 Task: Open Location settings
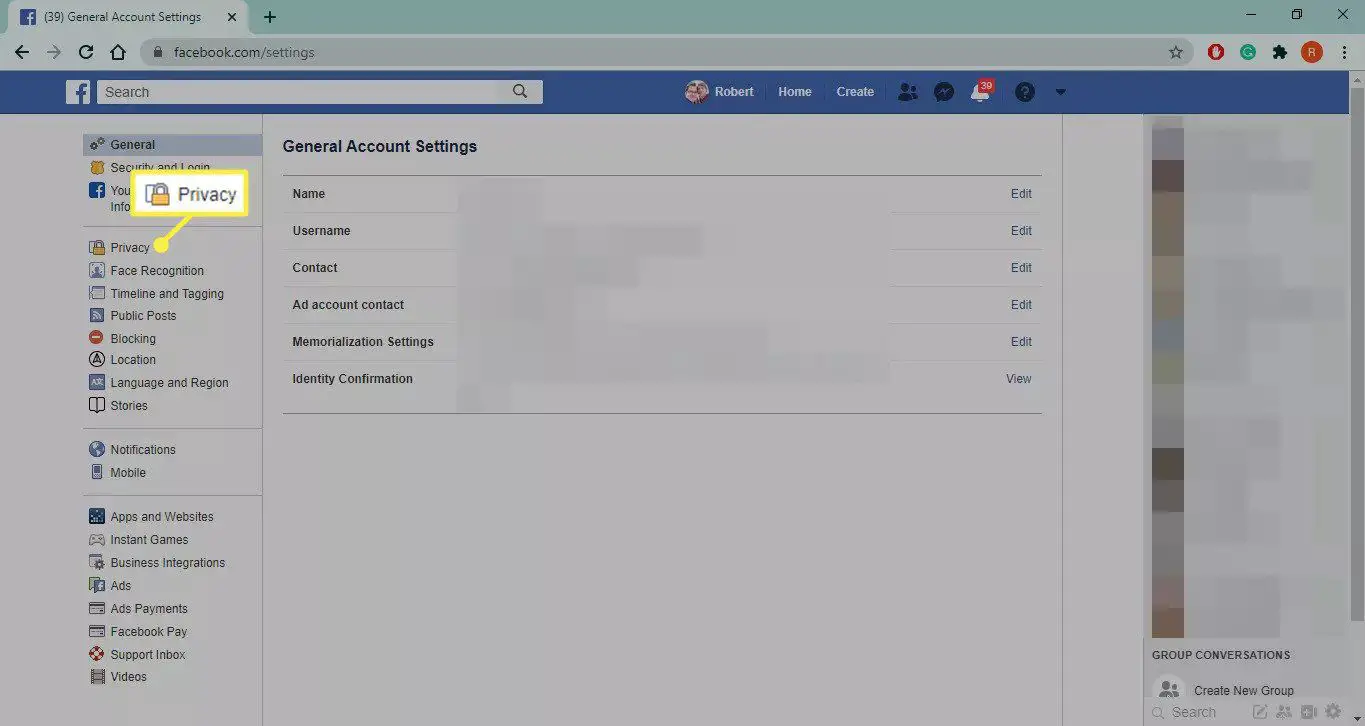[133, 360]
